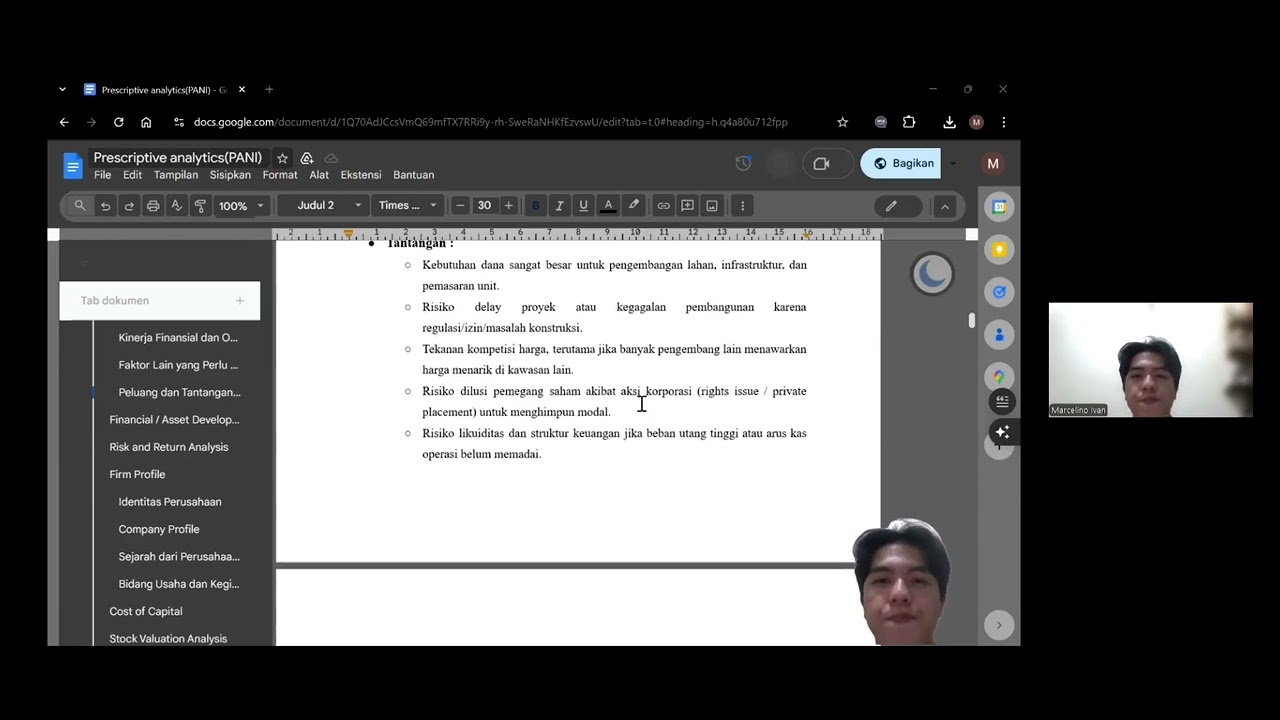1280x720 pixels.
Task: Open Contacts in side panel
Action: [999, 334]
